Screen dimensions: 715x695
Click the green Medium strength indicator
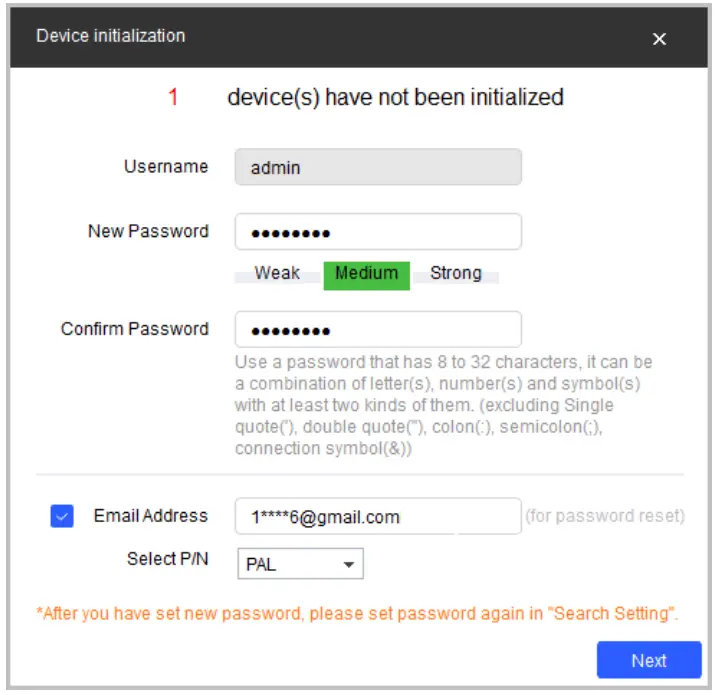tap(366, 274)
